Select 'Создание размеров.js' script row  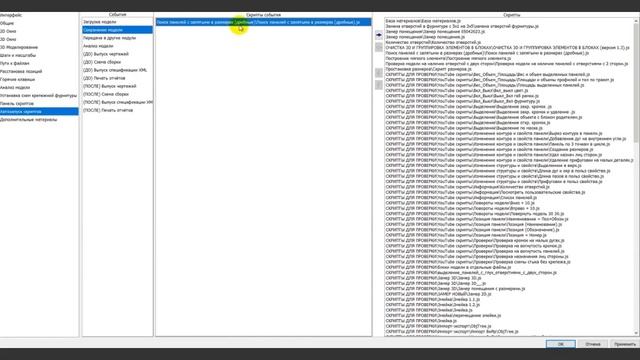coord(489,149)
